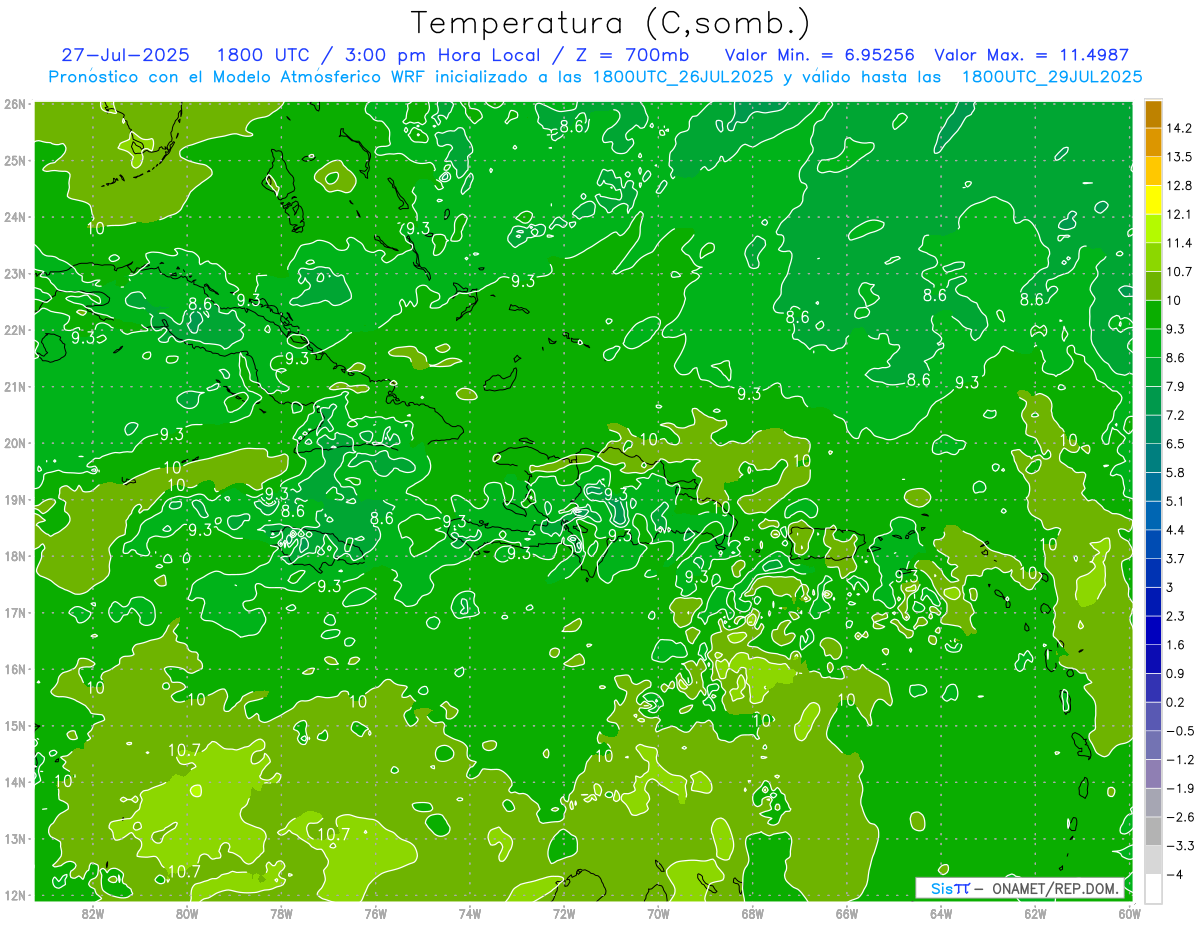Click the '0.2' colorbar label

(x=1176, y=702)
